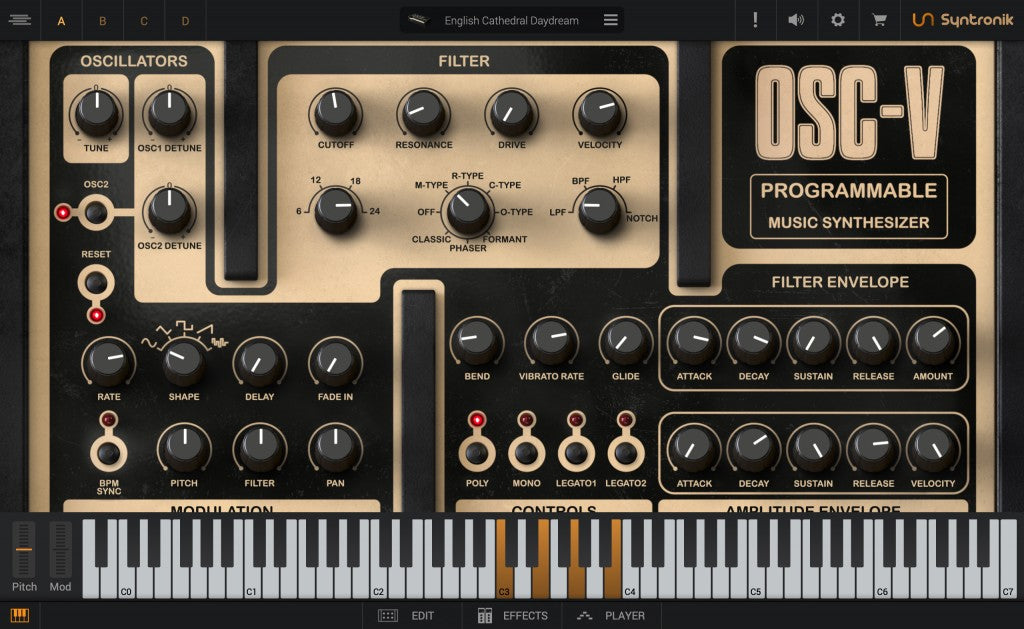Expand the top-left main menu
Image resolution: width=1024 pixels, height=629 pixels.
19,20
